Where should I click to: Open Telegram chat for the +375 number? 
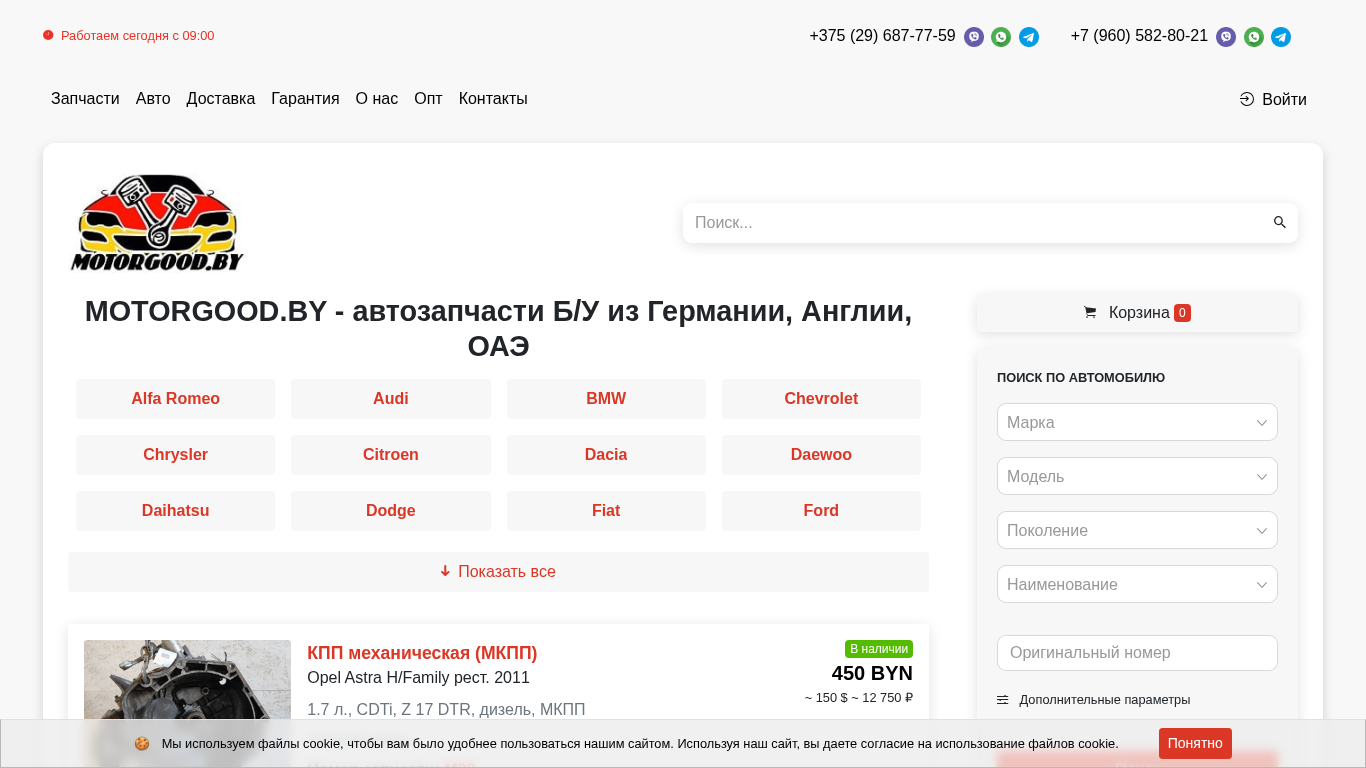[1029, 37]
